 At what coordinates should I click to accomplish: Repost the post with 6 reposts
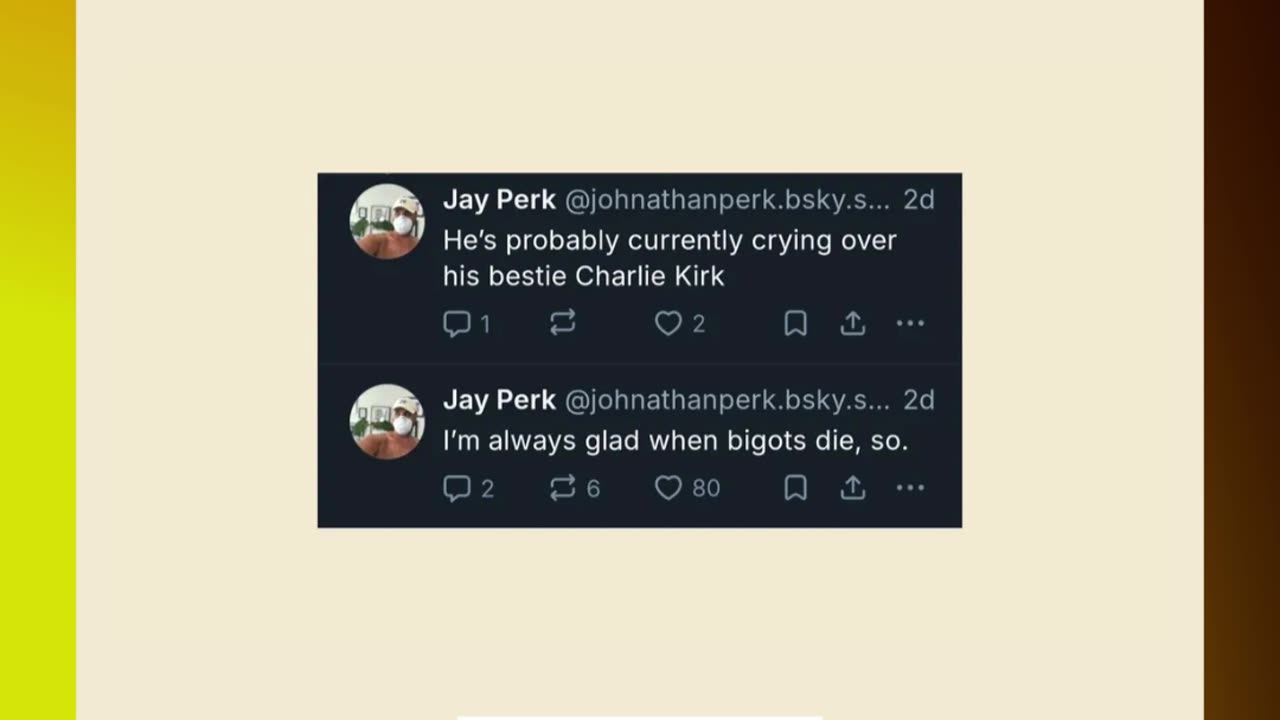click(x=563, y=487)
